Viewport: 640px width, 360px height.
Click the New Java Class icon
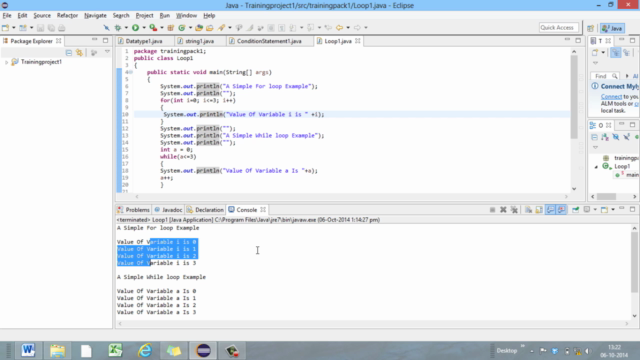click(182, 28)
